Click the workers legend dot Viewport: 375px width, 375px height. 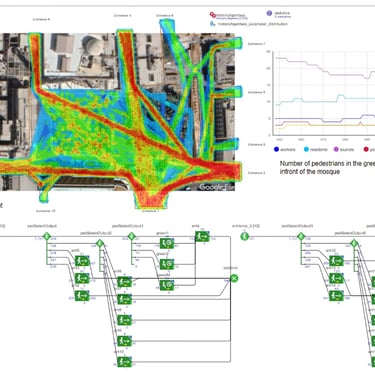click(276, 149)
